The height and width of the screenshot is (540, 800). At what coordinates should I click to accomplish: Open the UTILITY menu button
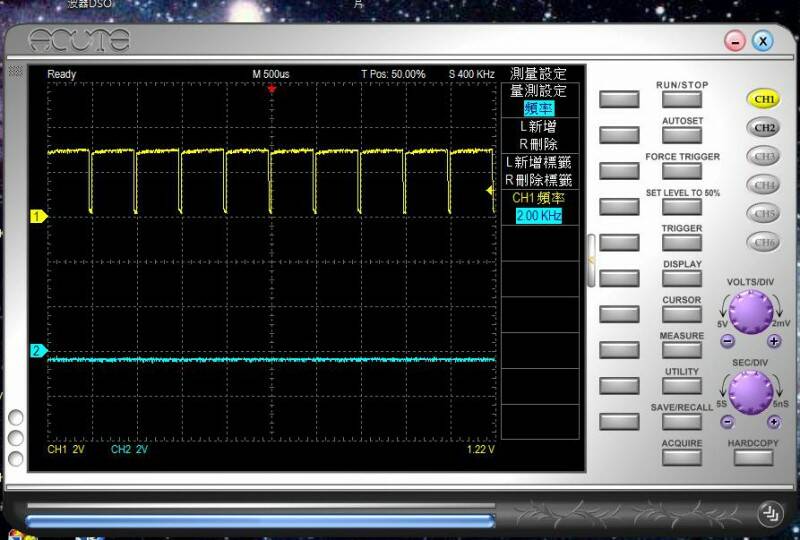click(682, 385)
